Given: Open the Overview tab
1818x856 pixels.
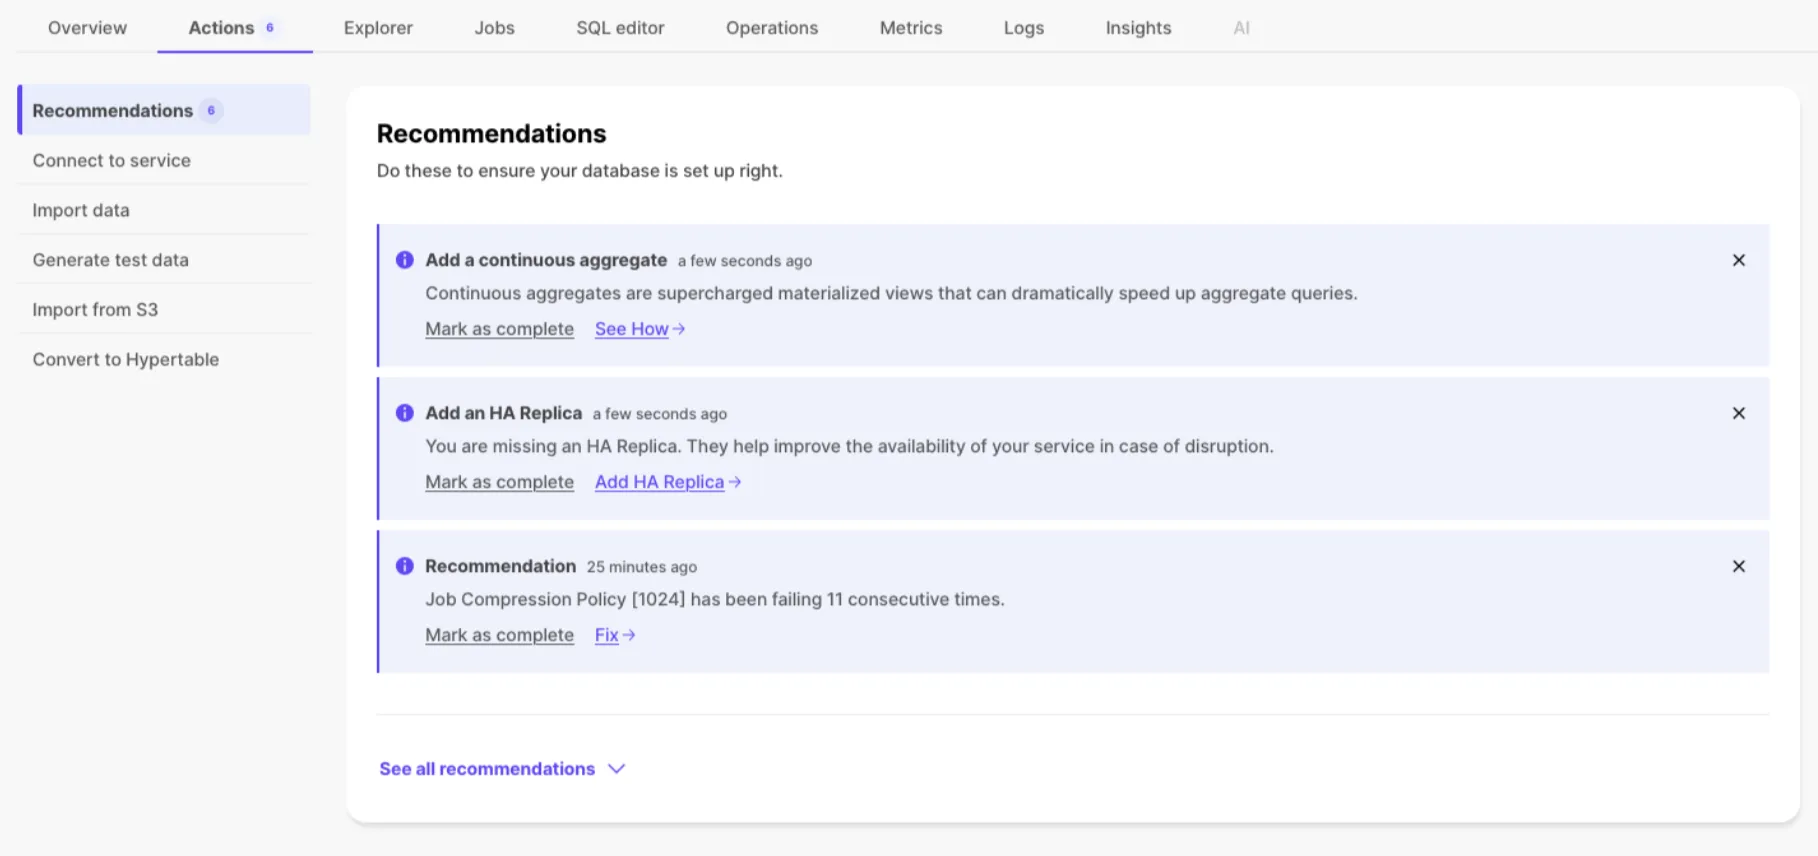Looking at the screenshot, I should 87,28.
